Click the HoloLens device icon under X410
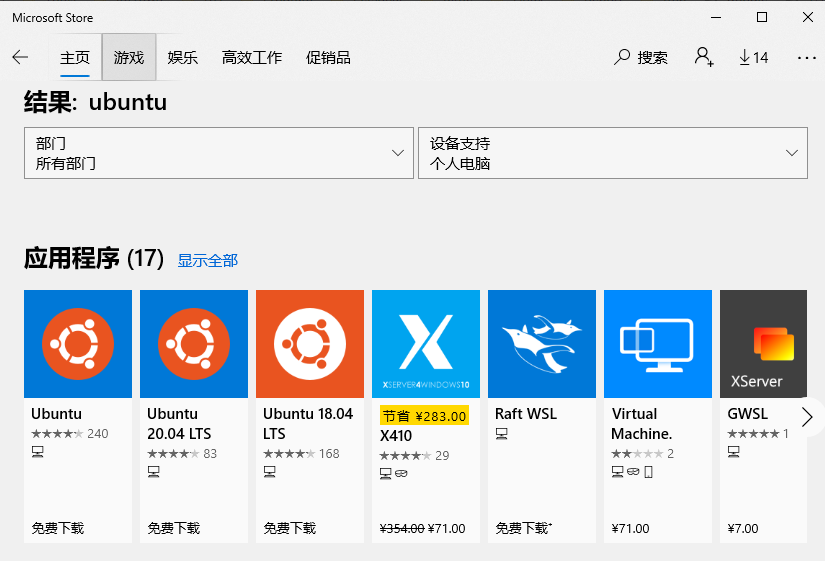 click(401, 474)
